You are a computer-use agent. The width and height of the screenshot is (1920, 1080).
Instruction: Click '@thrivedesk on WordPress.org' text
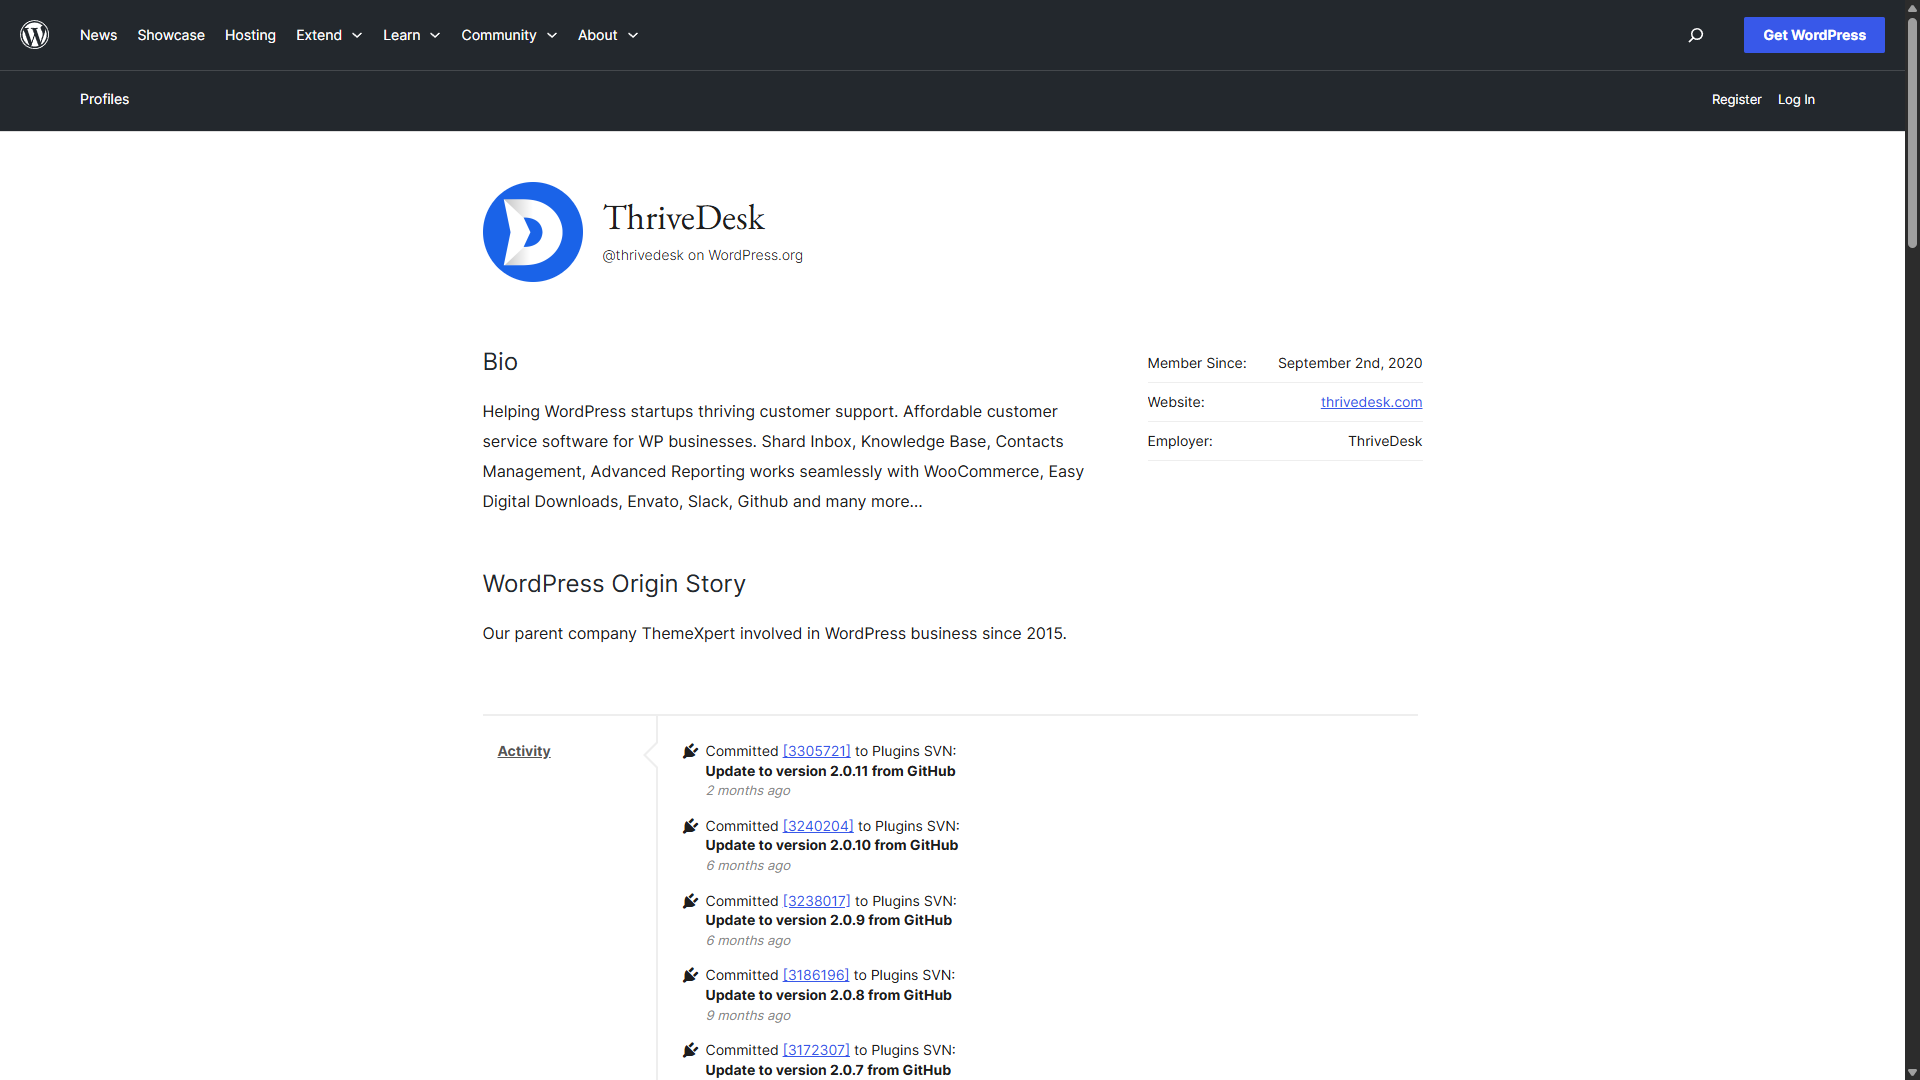pos(702,255)
